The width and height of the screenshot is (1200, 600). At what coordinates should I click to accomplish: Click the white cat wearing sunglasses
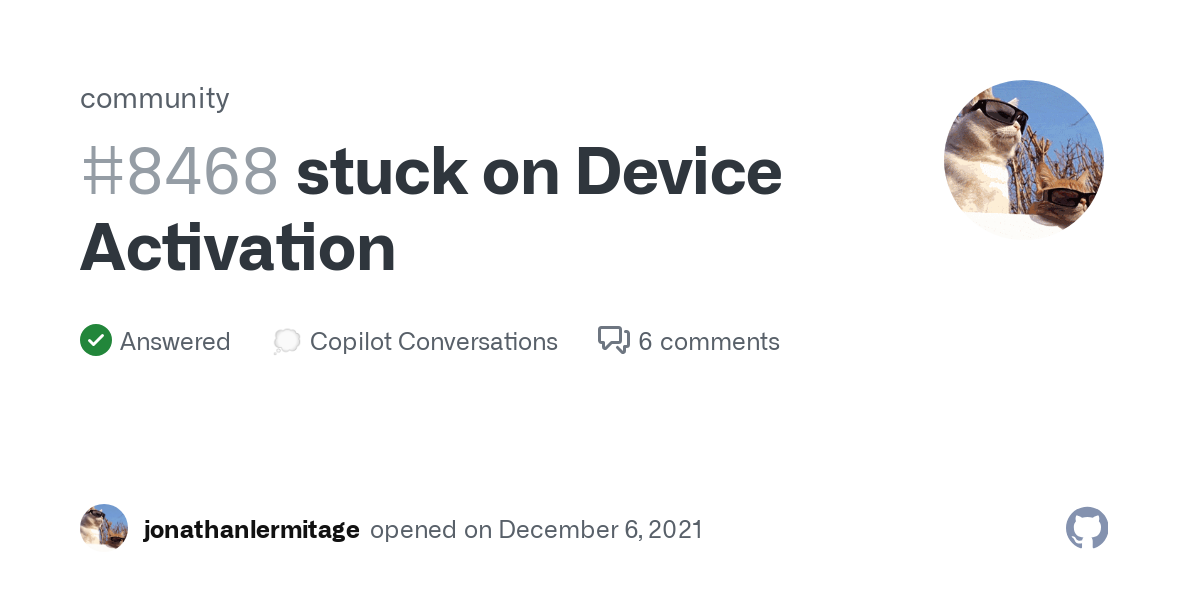point(983,150)
